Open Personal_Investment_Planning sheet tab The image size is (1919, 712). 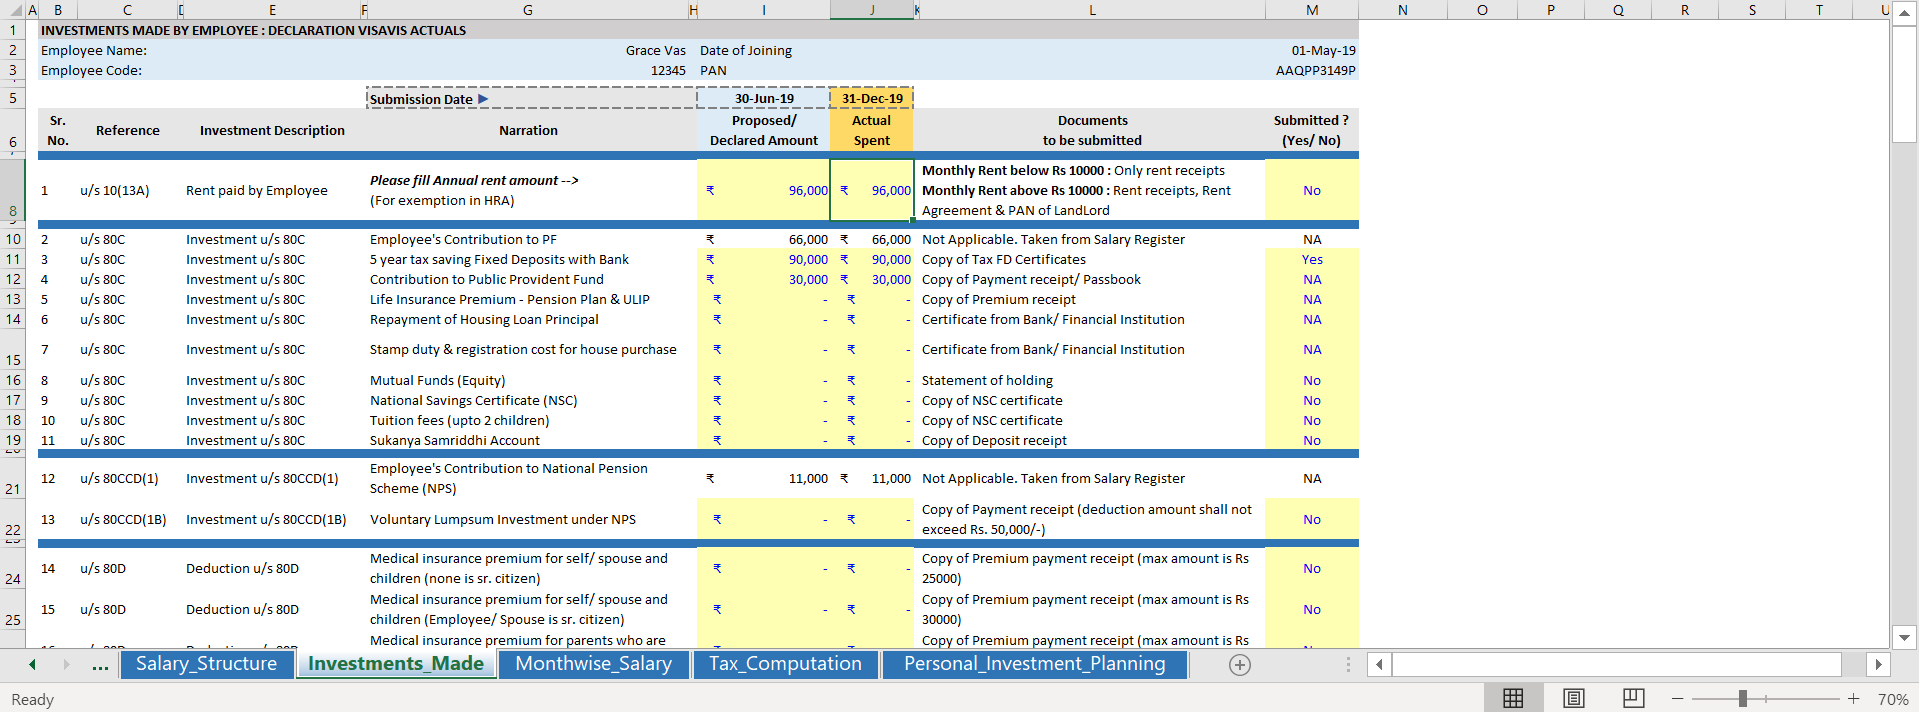(x=1035, y=664)
